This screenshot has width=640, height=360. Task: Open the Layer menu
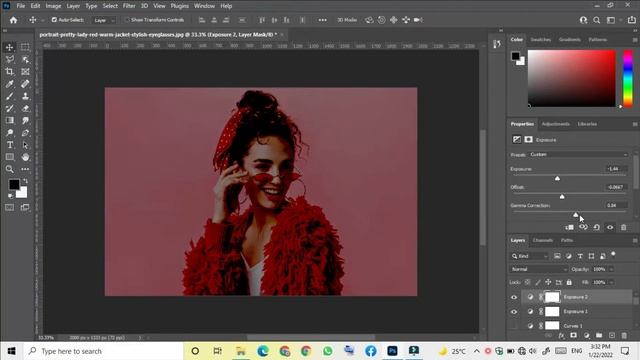(x=73, y=6)
